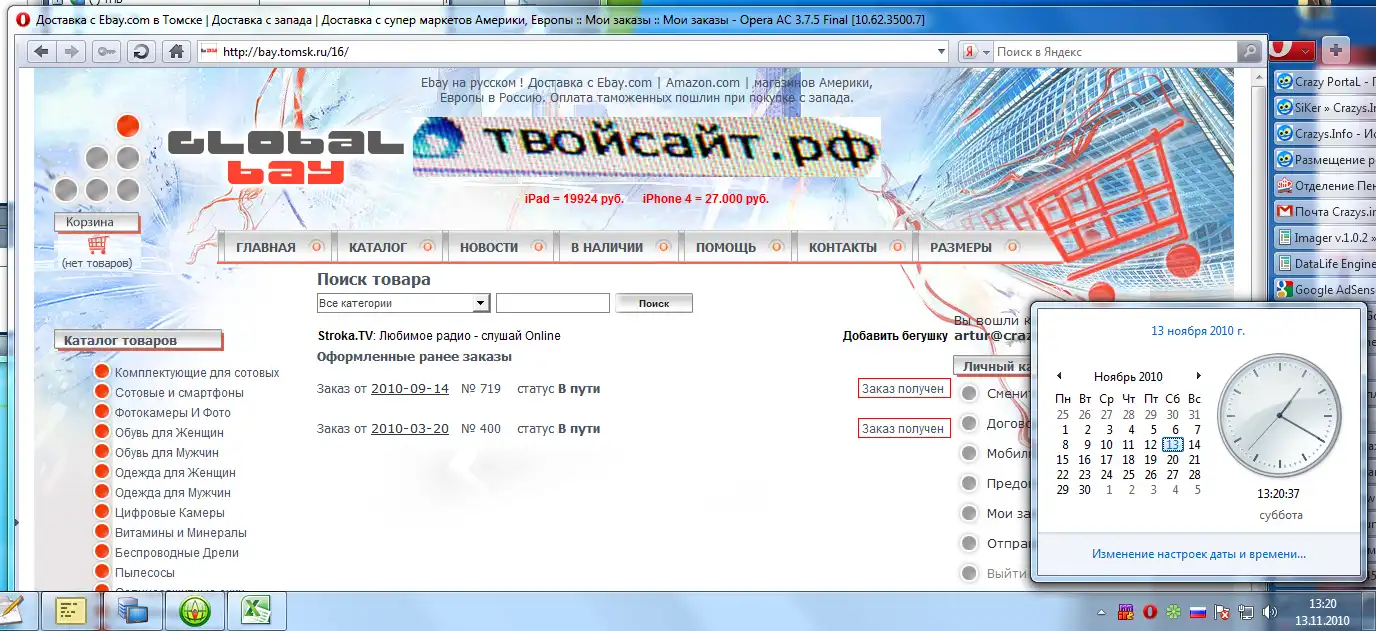The height and width of the screenshot is (631, 1376).
Task: Open the address bar URL history dropdown
Action: tap(940, 52)
